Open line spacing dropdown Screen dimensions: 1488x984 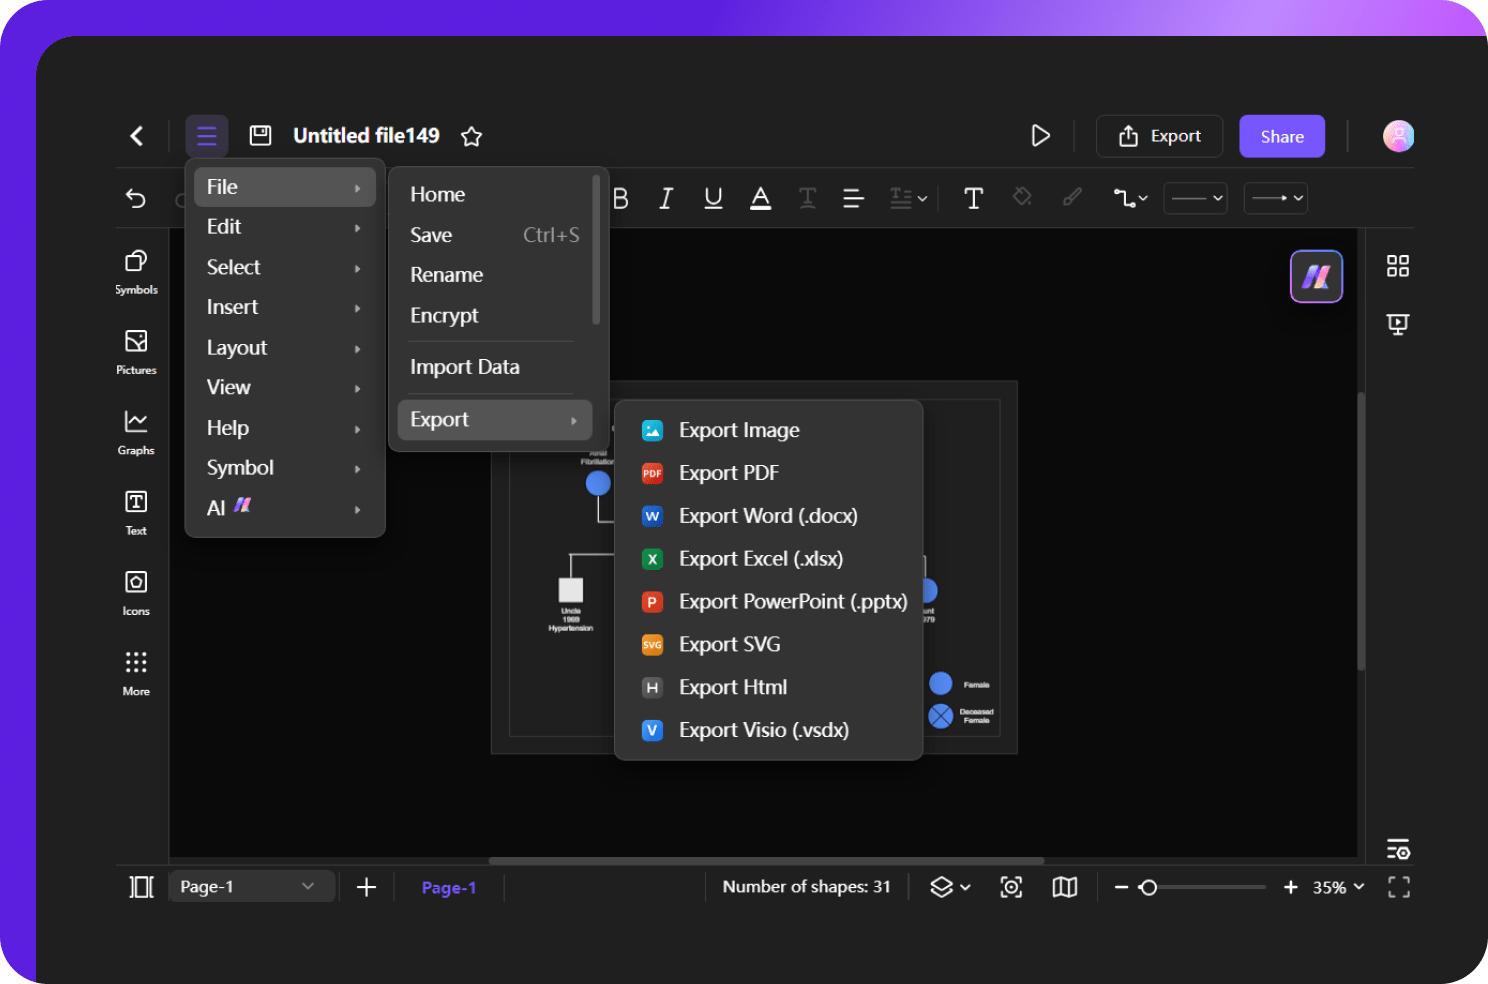pos(909,198)
